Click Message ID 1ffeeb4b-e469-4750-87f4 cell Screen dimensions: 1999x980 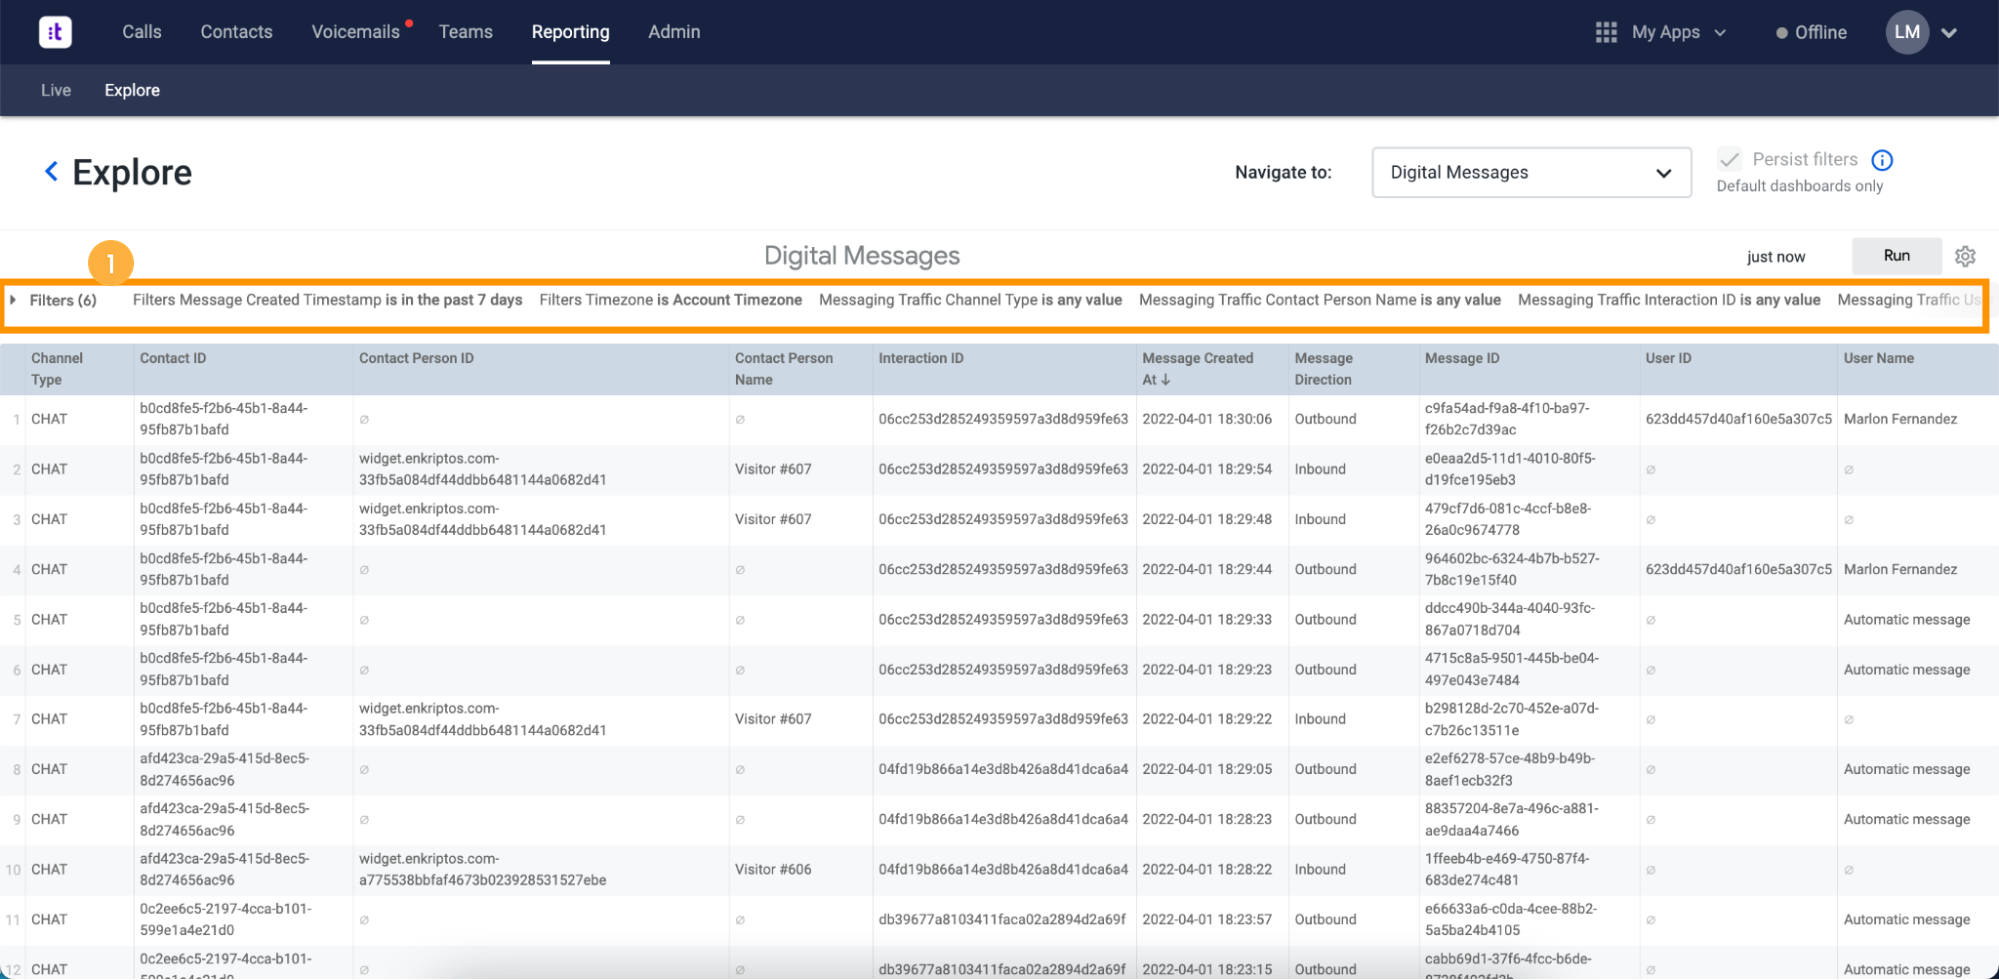[x=1507, y=870]
